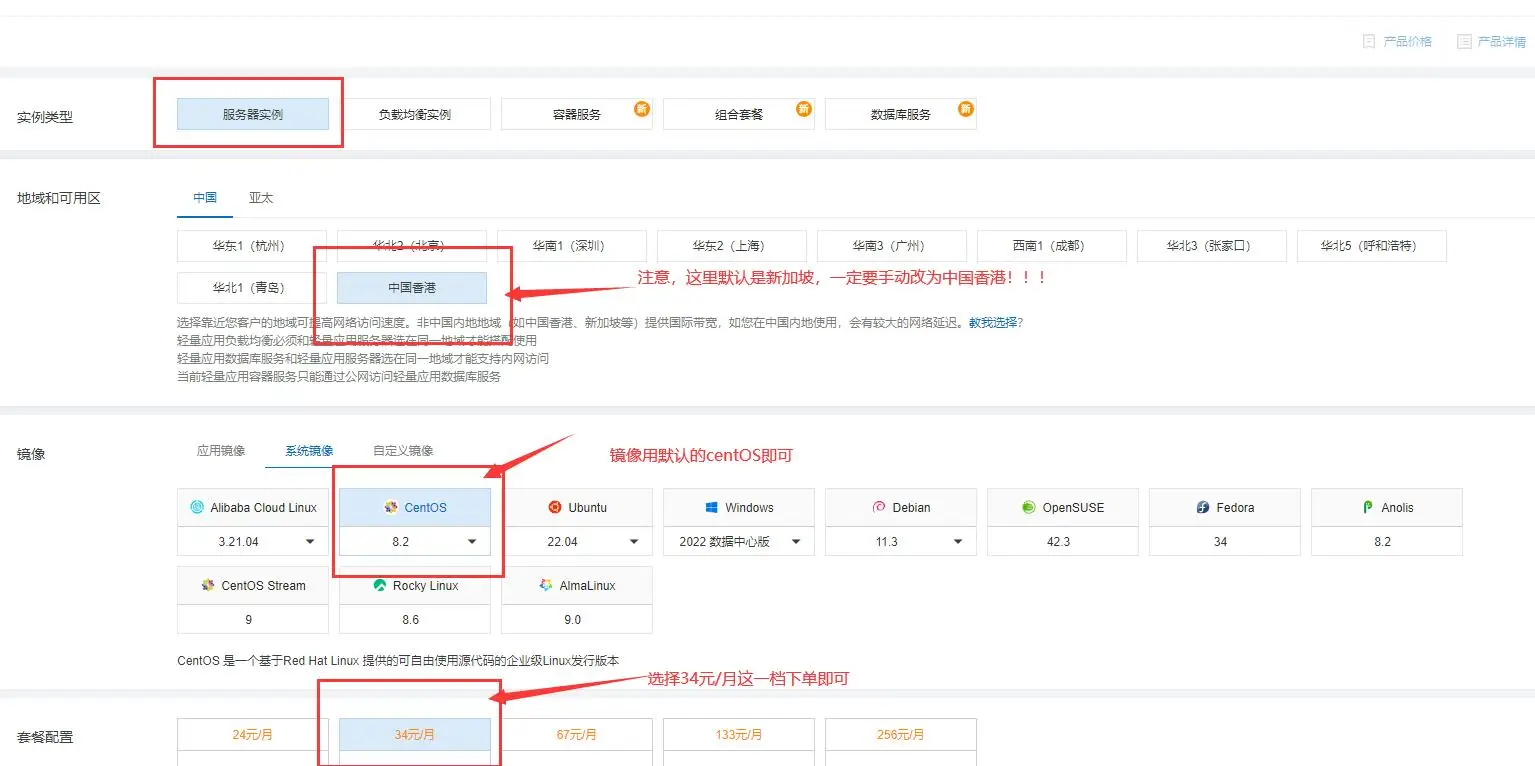
Task: Click the Debian swirl logo icon
Action: [879, 507]
